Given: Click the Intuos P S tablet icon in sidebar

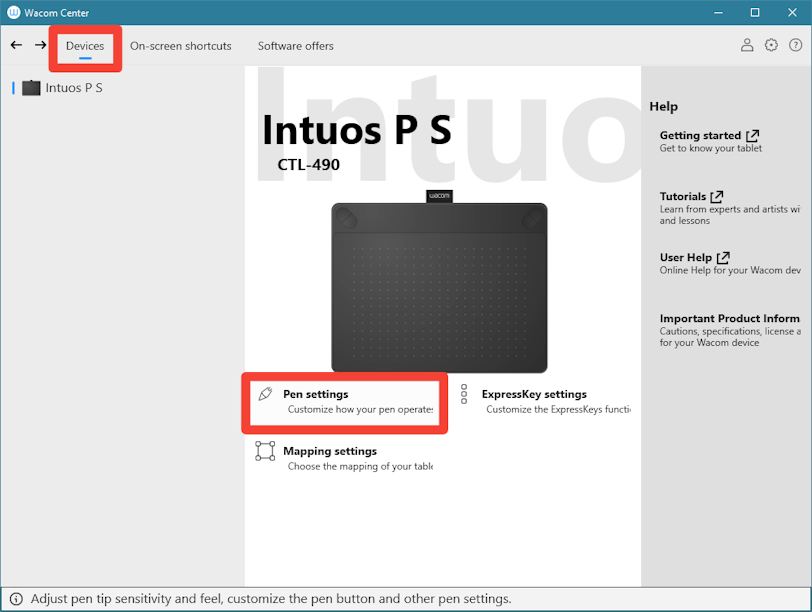Looking at the screenshot, I should (x=31, y=88).
